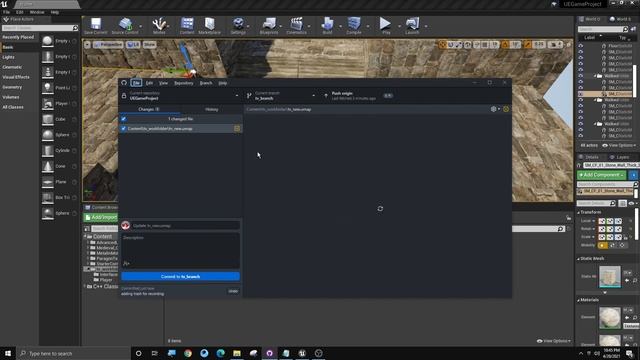
Task: Click the Play button in Unreal toolbar
Action: [x=385, y=26]
